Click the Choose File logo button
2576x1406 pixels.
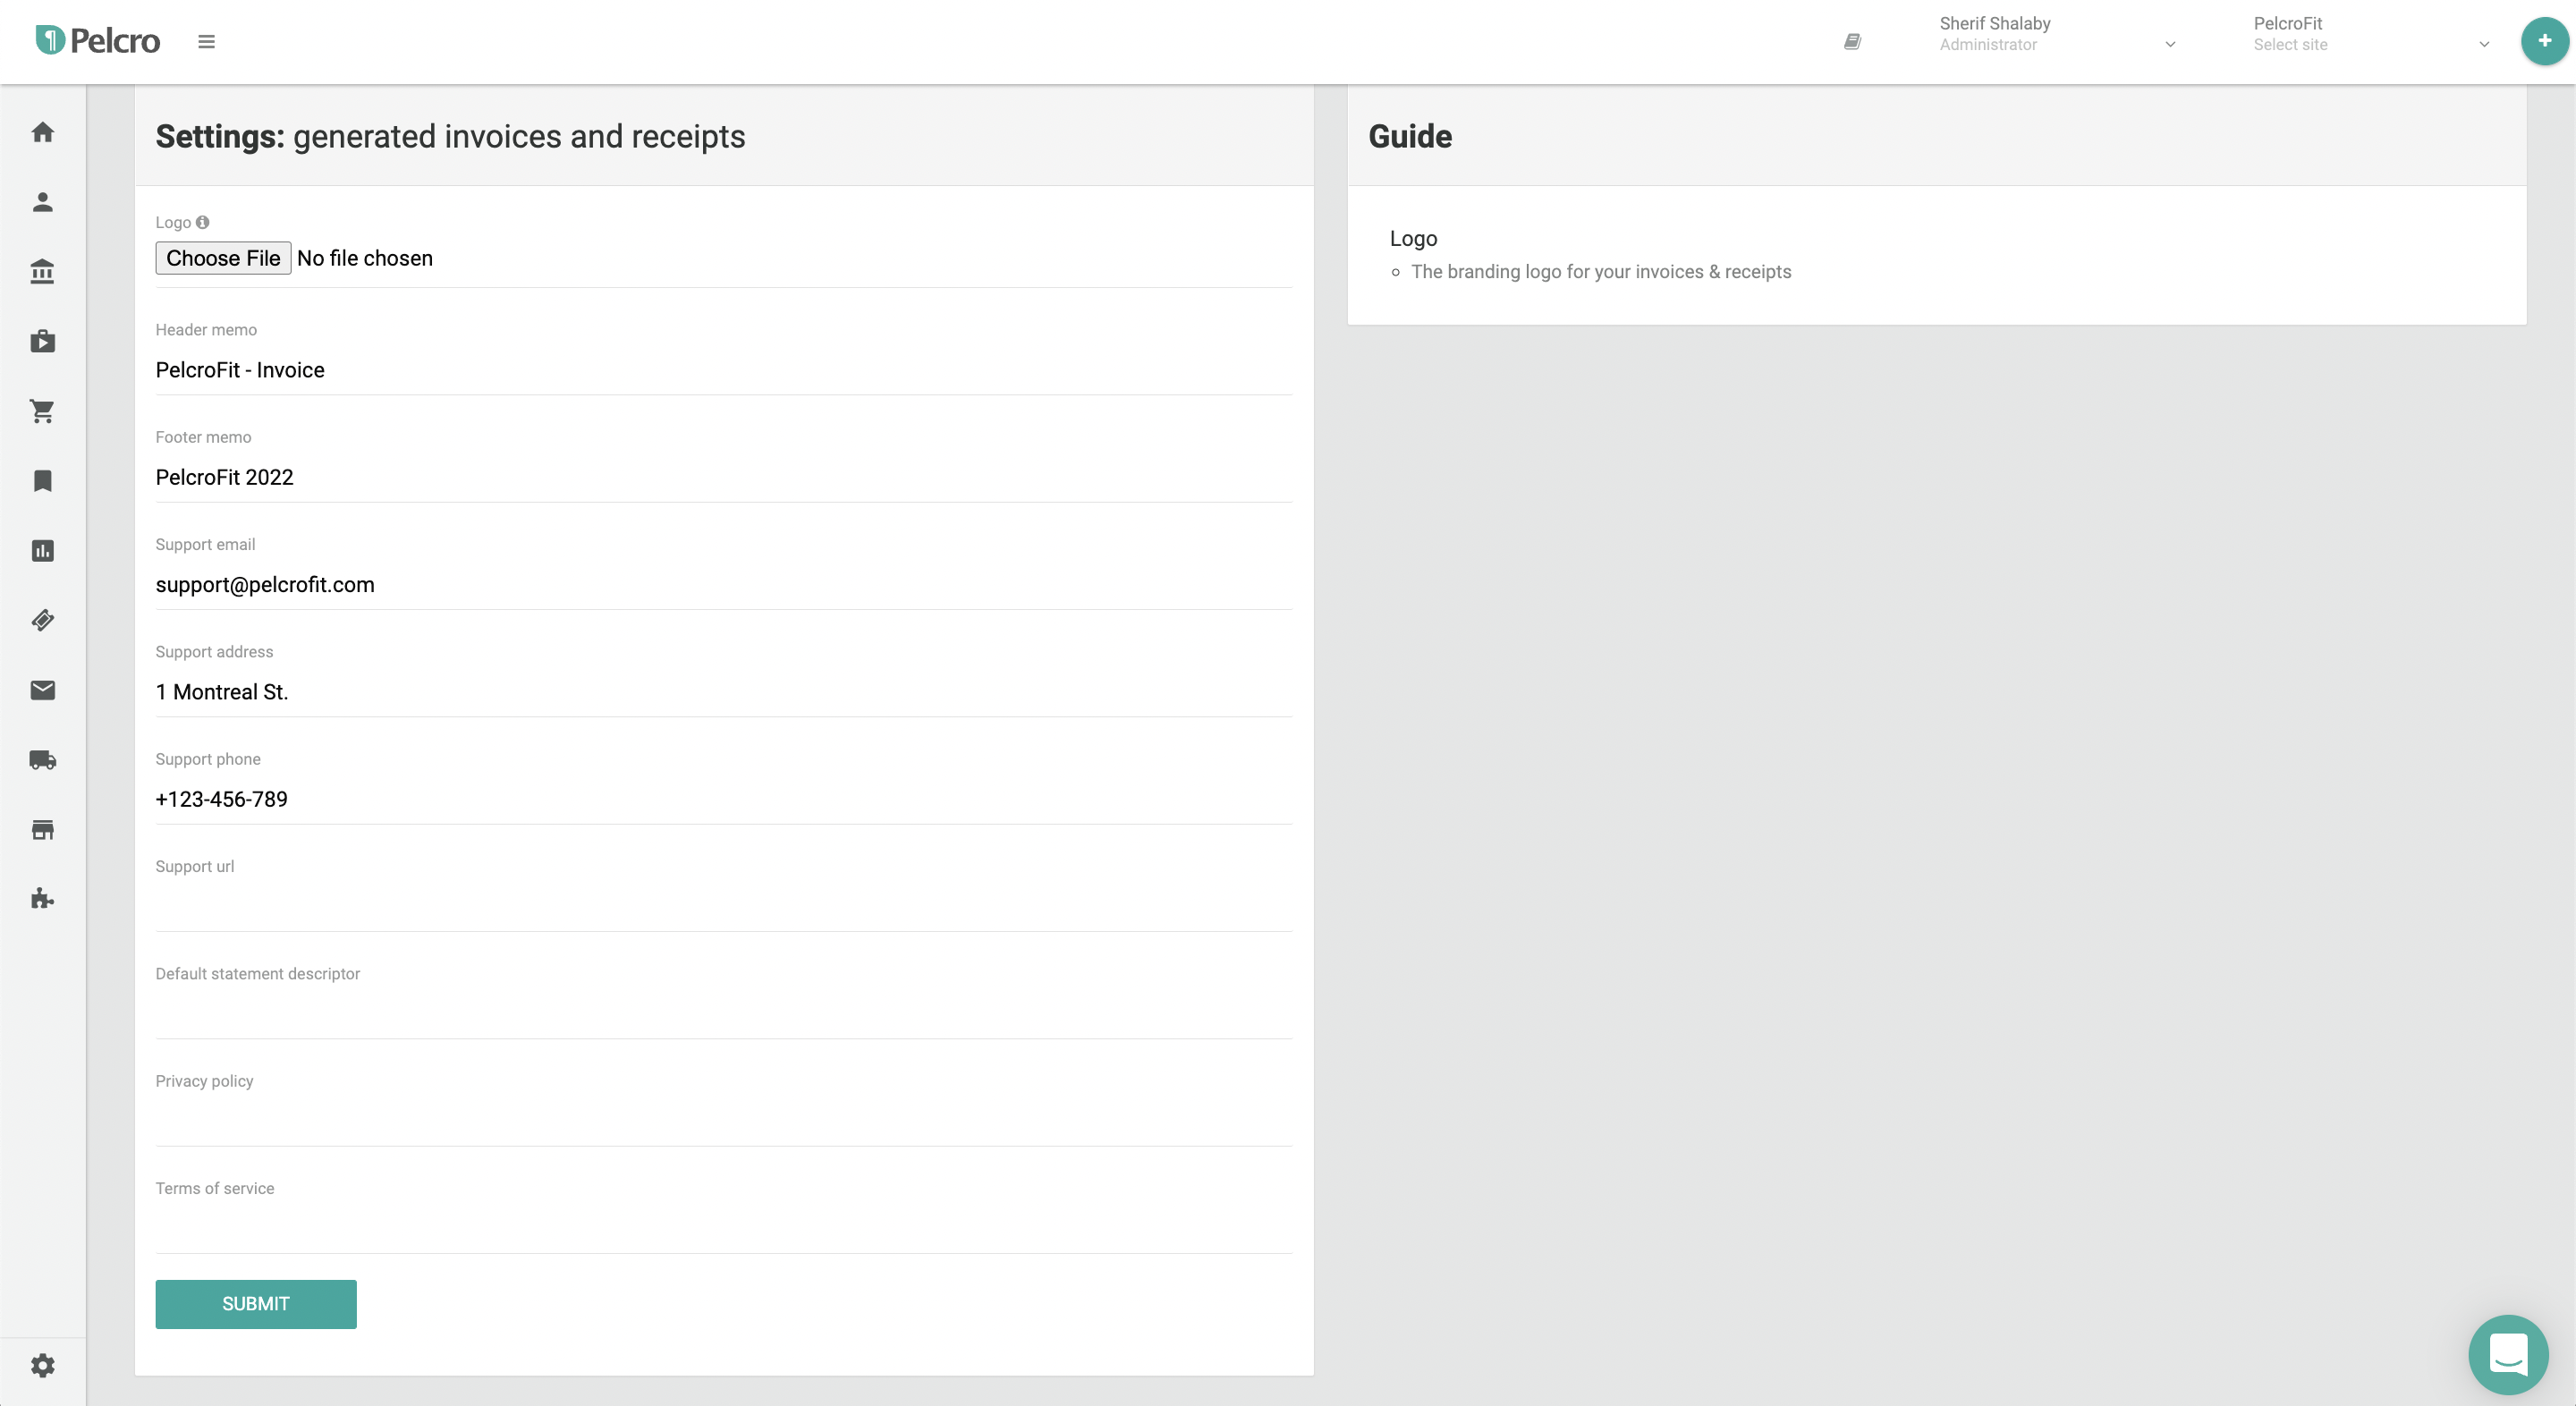223,258
